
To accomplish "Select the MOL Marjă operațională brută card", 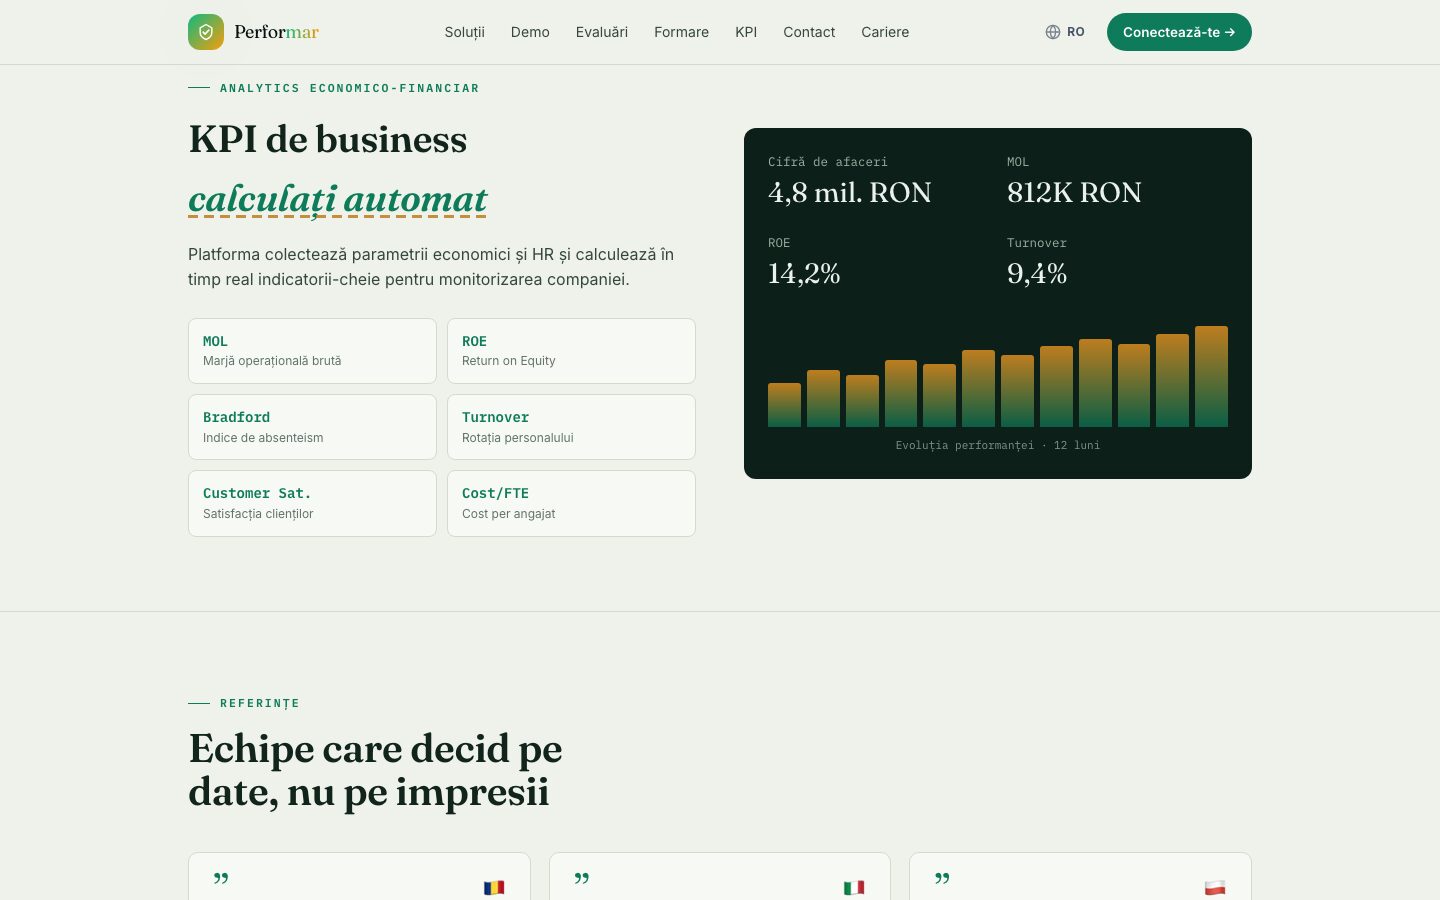I will click(312, 351).
